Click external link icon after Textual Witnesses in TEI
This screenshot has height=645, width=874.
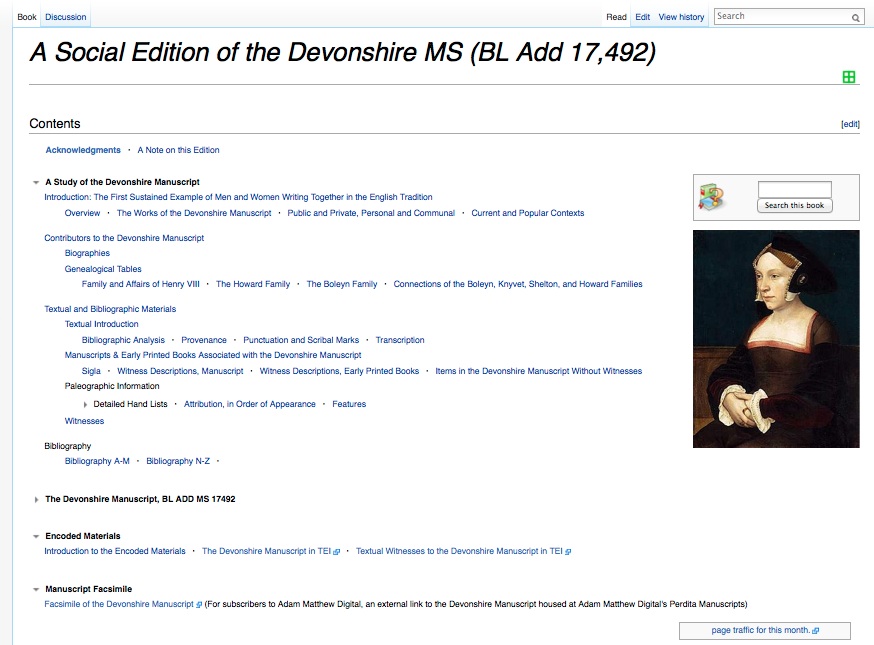pyautogui.click(x=568, y=552)
